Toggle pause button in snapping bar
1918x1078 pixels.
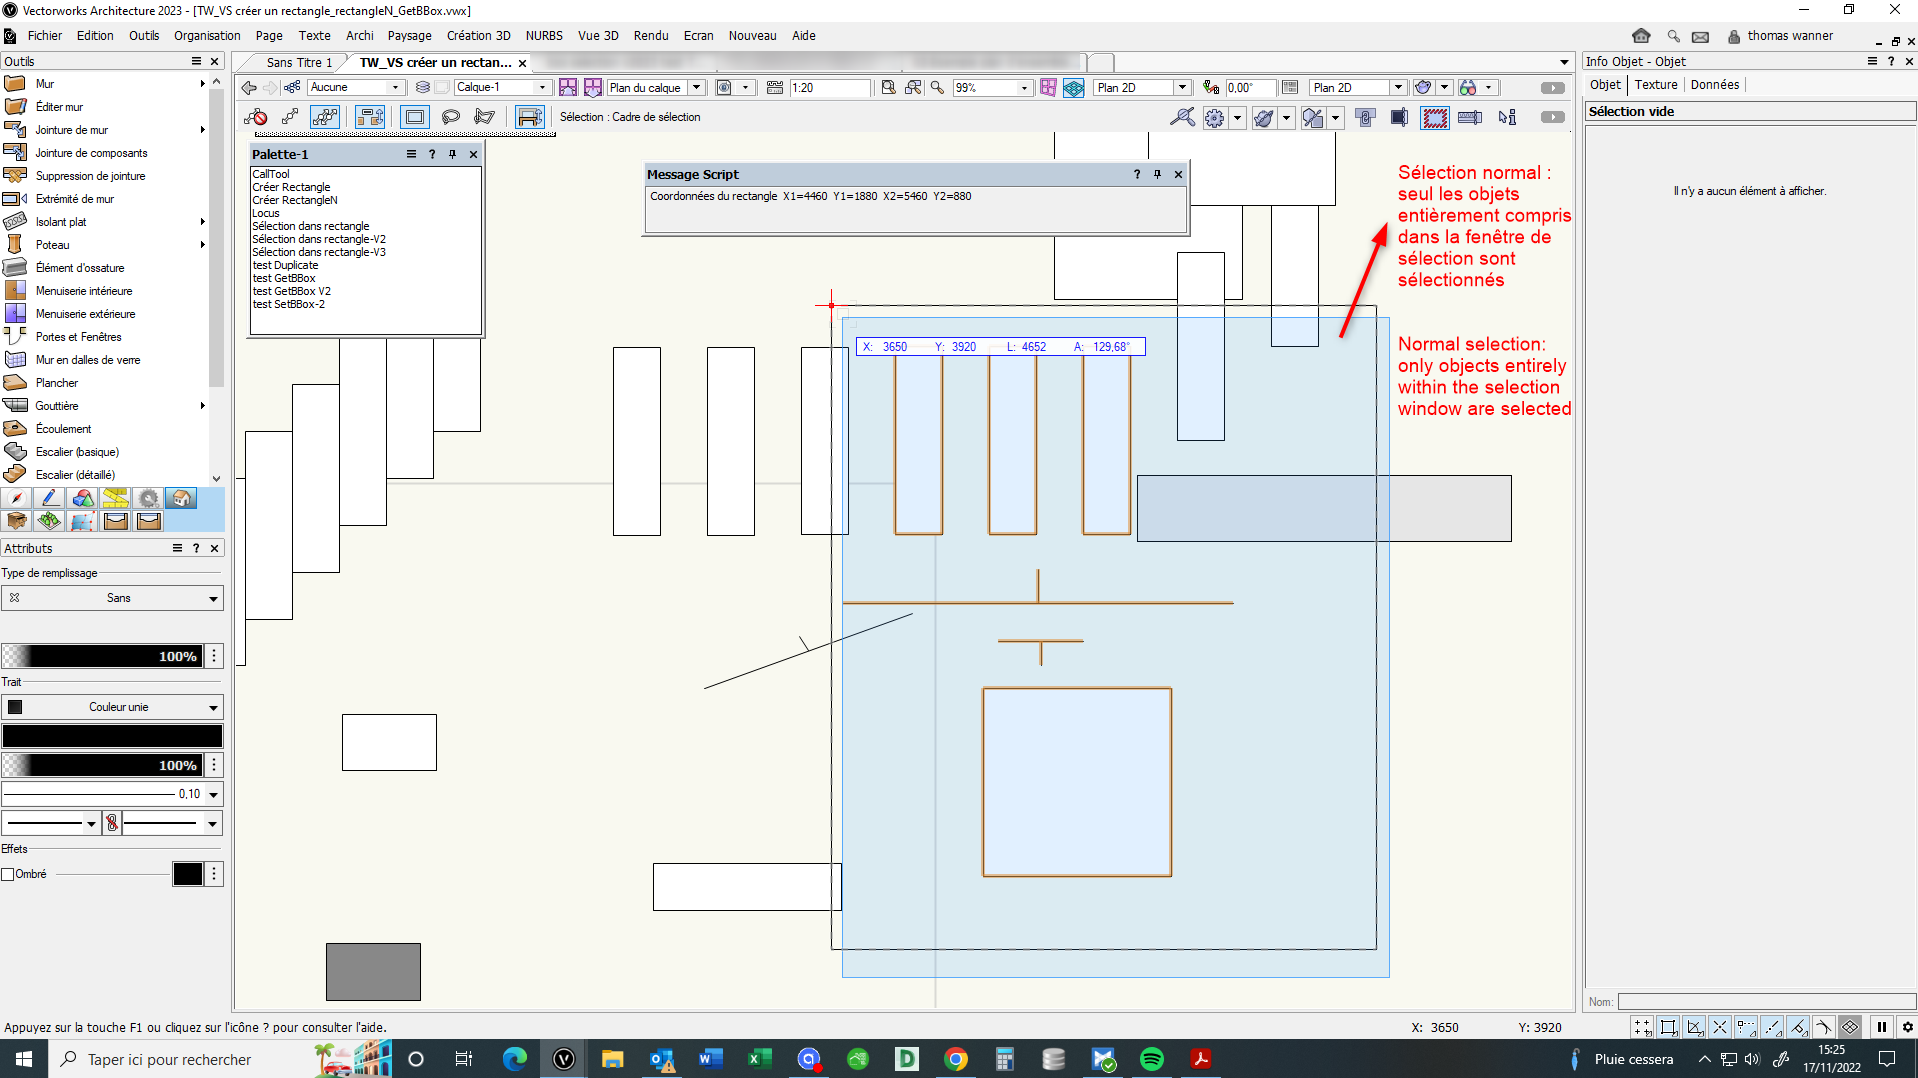(1881, 1027)
